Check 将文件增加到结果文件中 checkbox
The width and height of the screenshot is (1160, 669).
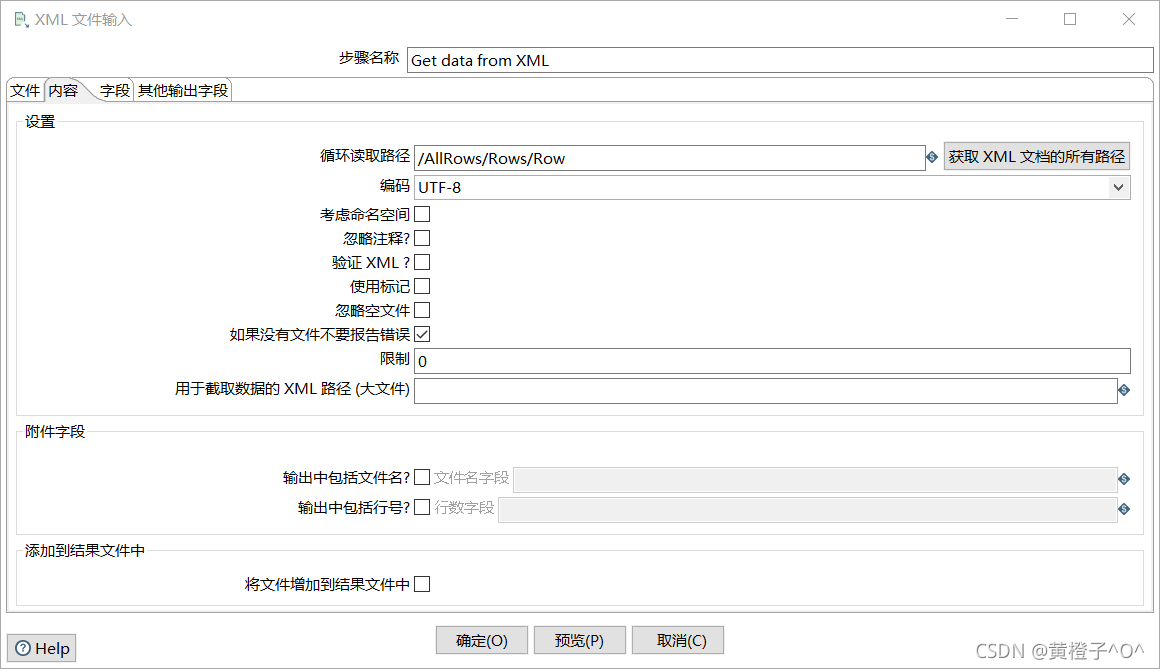coord(422,584)
